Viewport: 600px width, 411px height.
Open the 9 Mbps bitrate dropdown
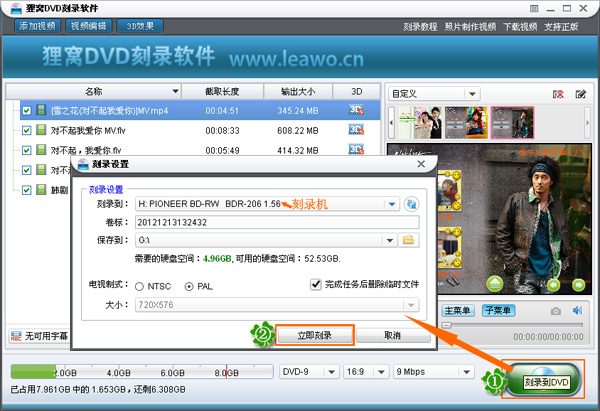pos(466,372)
